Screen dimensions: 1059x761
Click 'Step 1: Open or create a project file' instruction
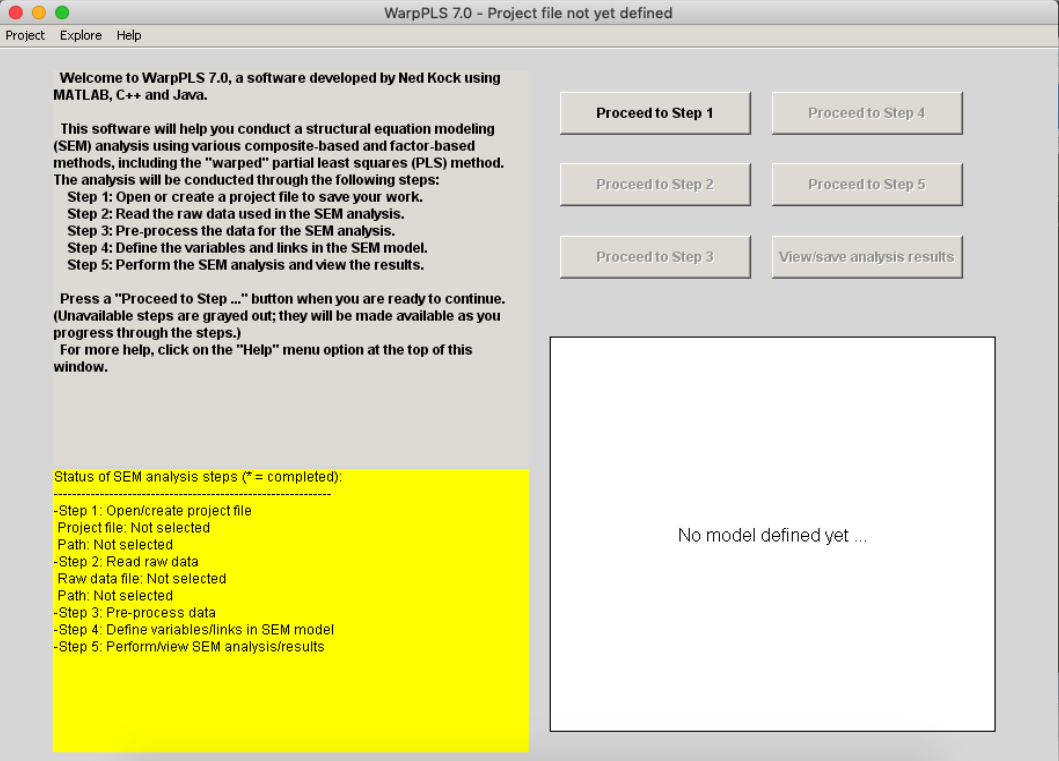[244, 197]
